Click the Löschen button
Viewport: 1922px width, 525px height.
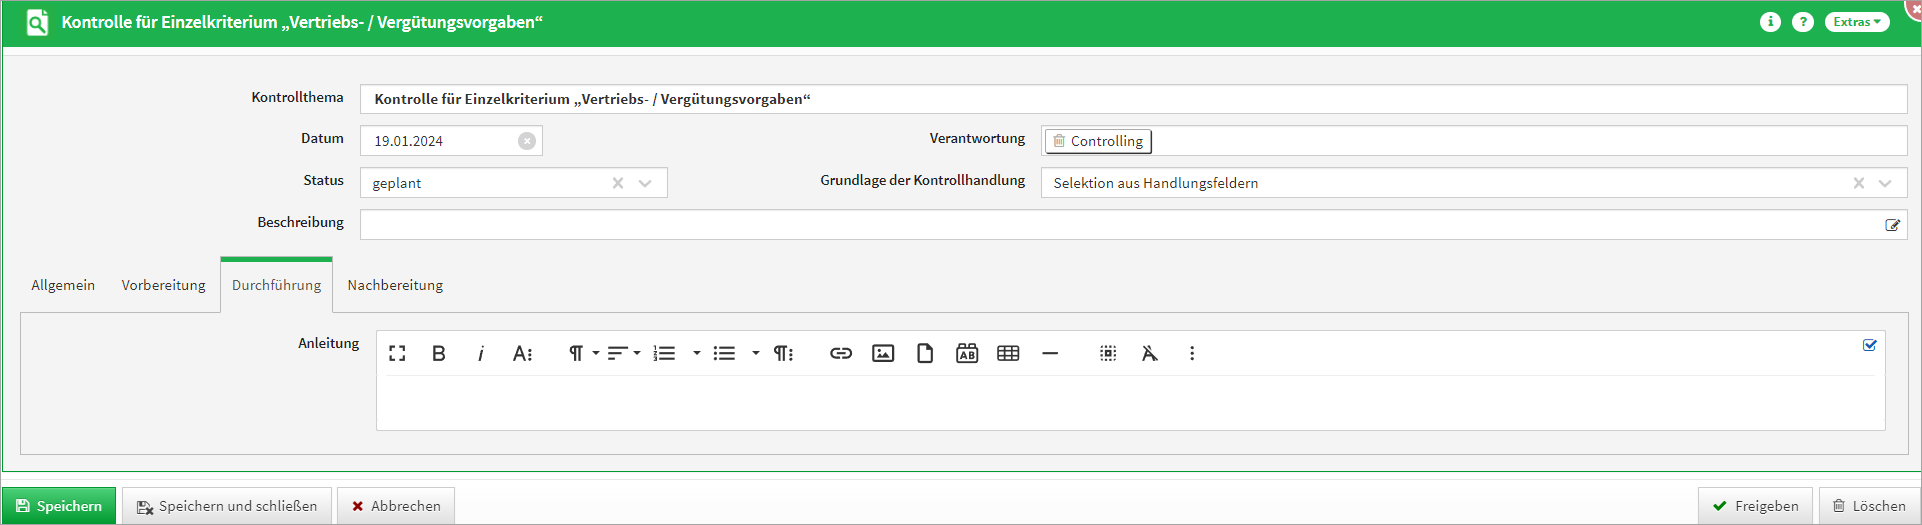click(x=1869, y=506)
